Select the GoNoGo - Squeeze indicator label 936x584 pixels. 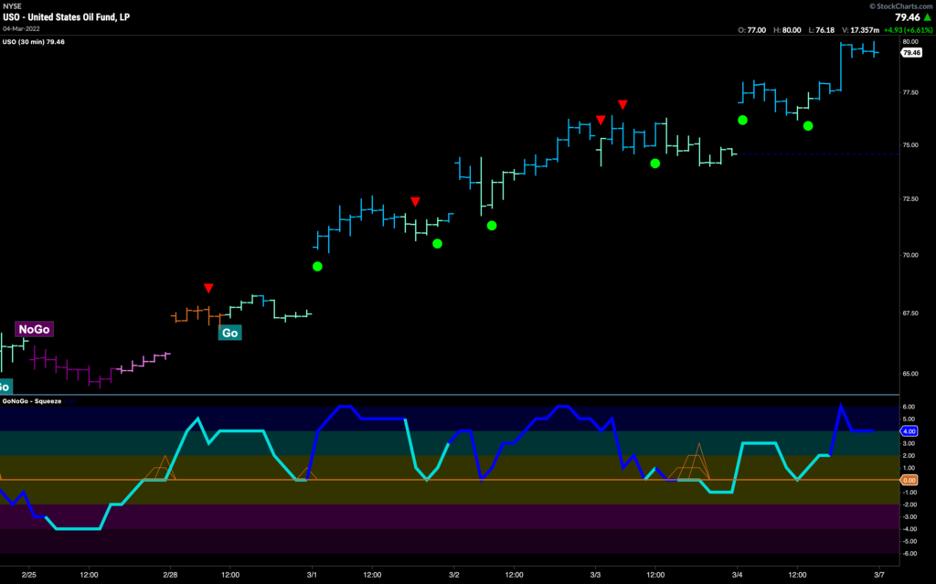click(32, 401)
